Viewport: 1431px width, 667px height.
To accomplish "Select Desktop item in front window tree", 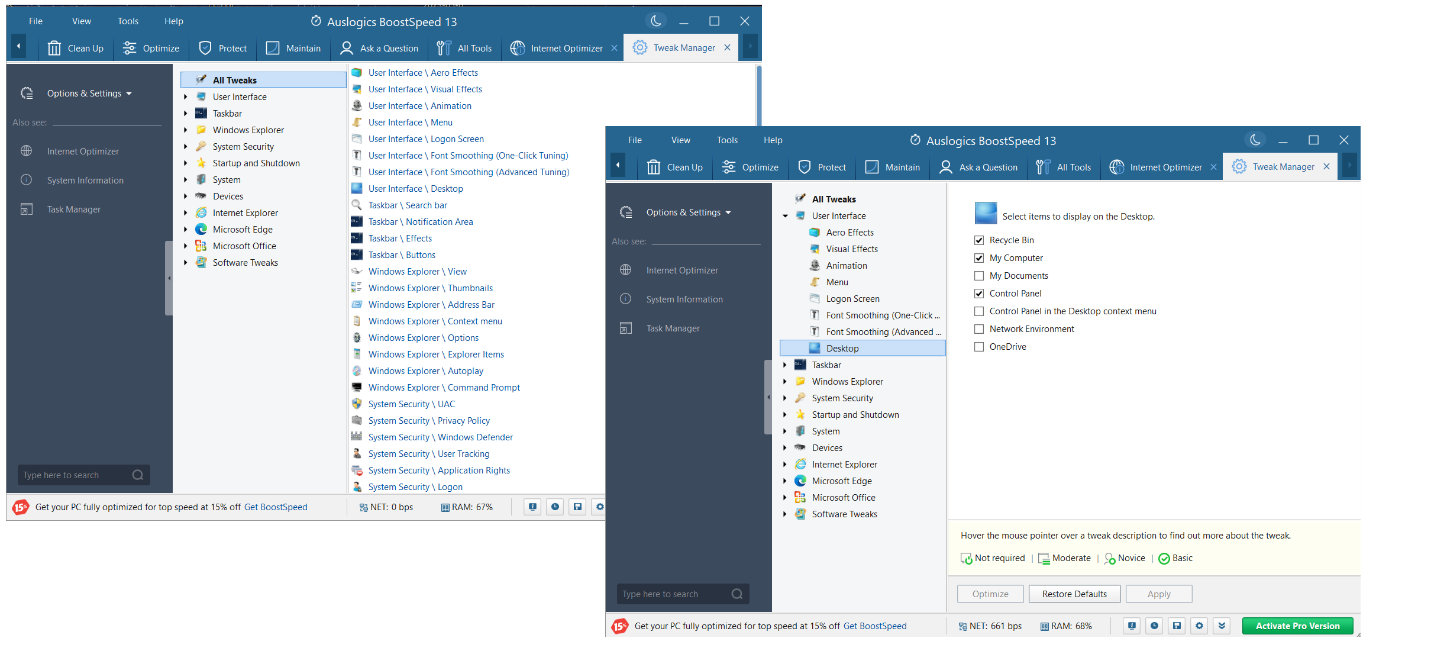I will (863, 348).
